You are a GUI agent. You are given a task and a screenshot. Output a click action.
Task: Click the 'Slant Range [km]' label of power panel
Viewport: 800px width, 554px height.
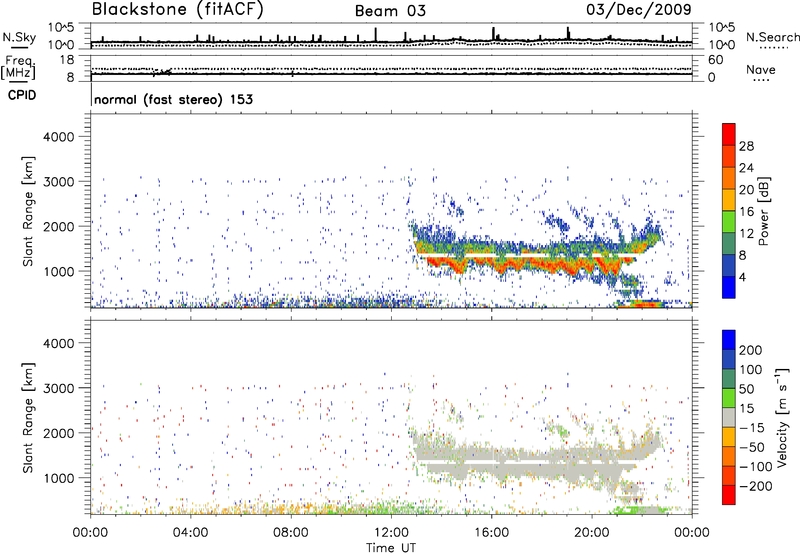pyautogui.click(x=28, y=211)
